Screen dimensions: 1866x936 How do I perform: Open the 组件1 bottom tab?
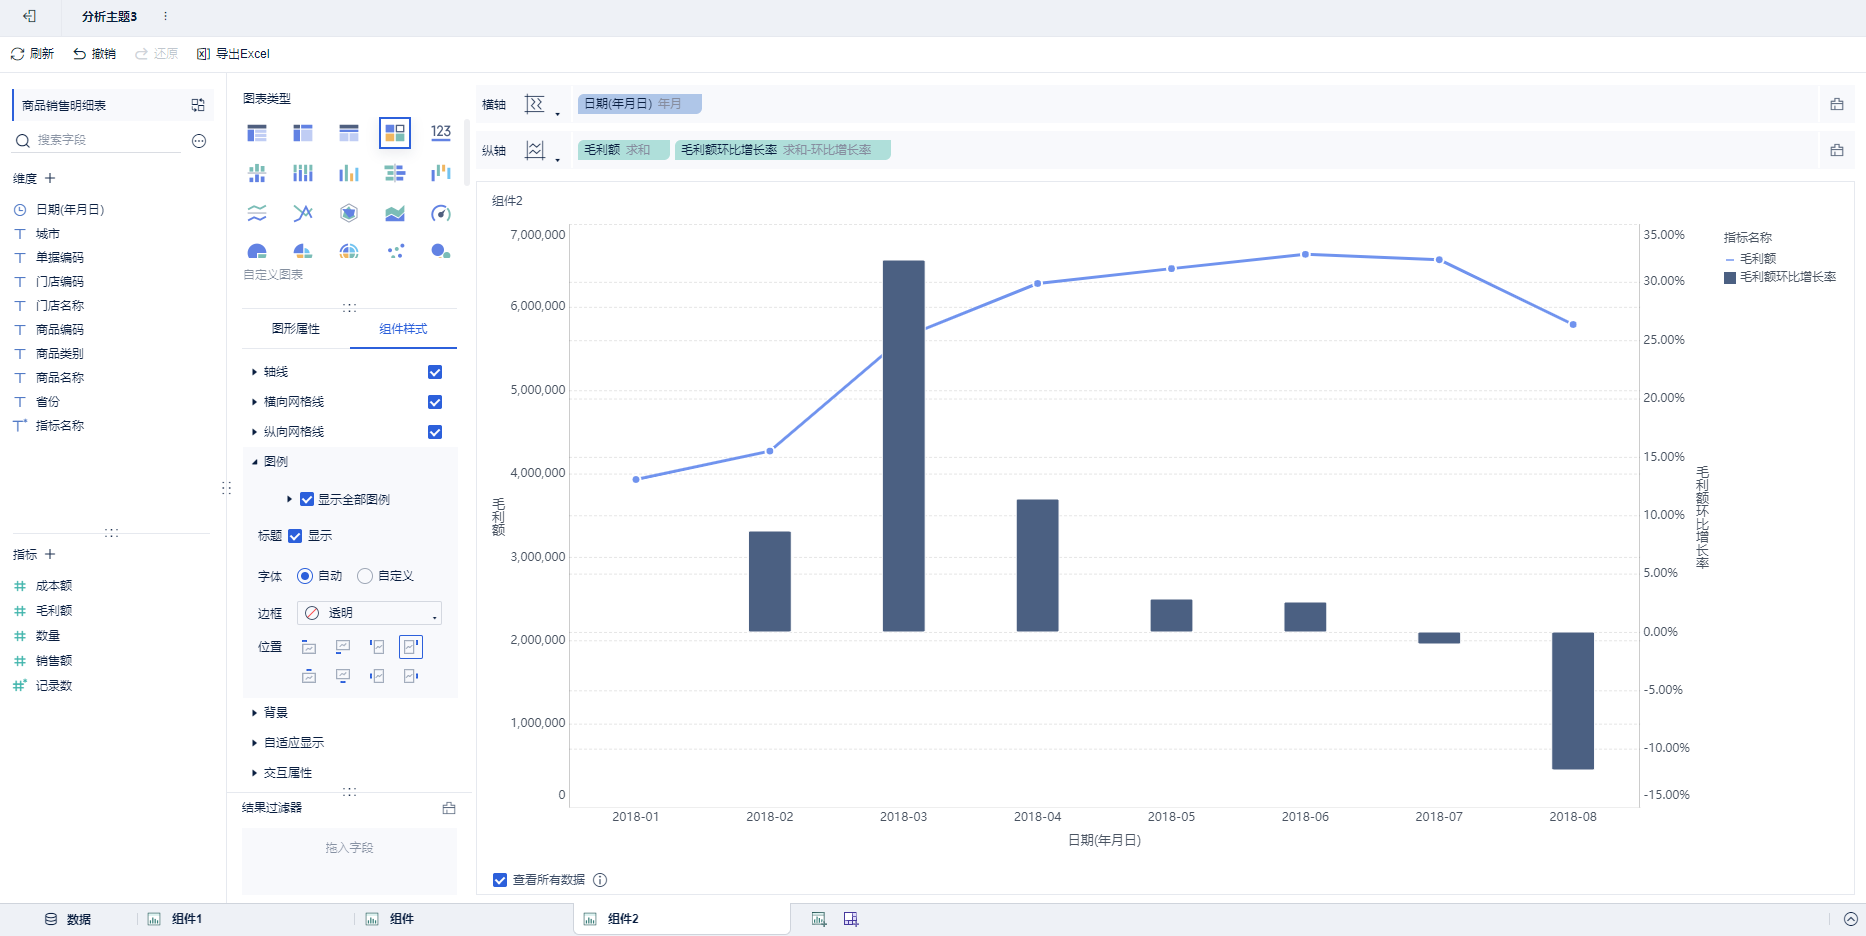[x=186, y=919]
